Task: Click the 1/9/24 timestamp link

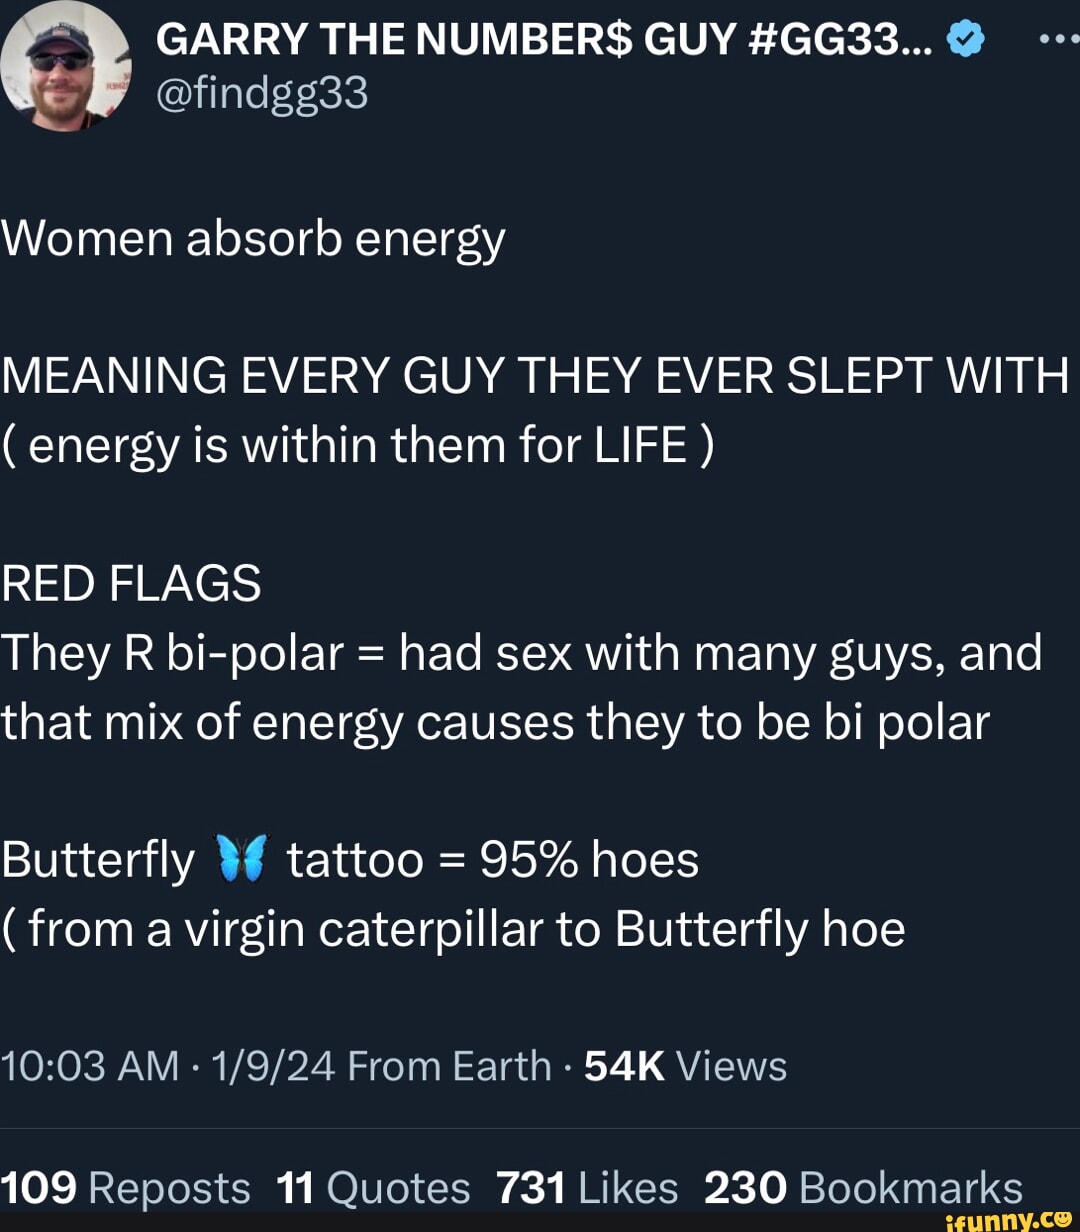Action: (x=270, y=1066)
